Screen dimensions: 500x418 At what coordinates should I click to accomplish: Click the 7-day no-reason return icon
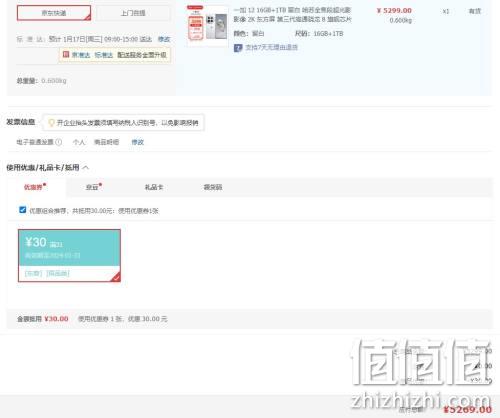point(238,48)
